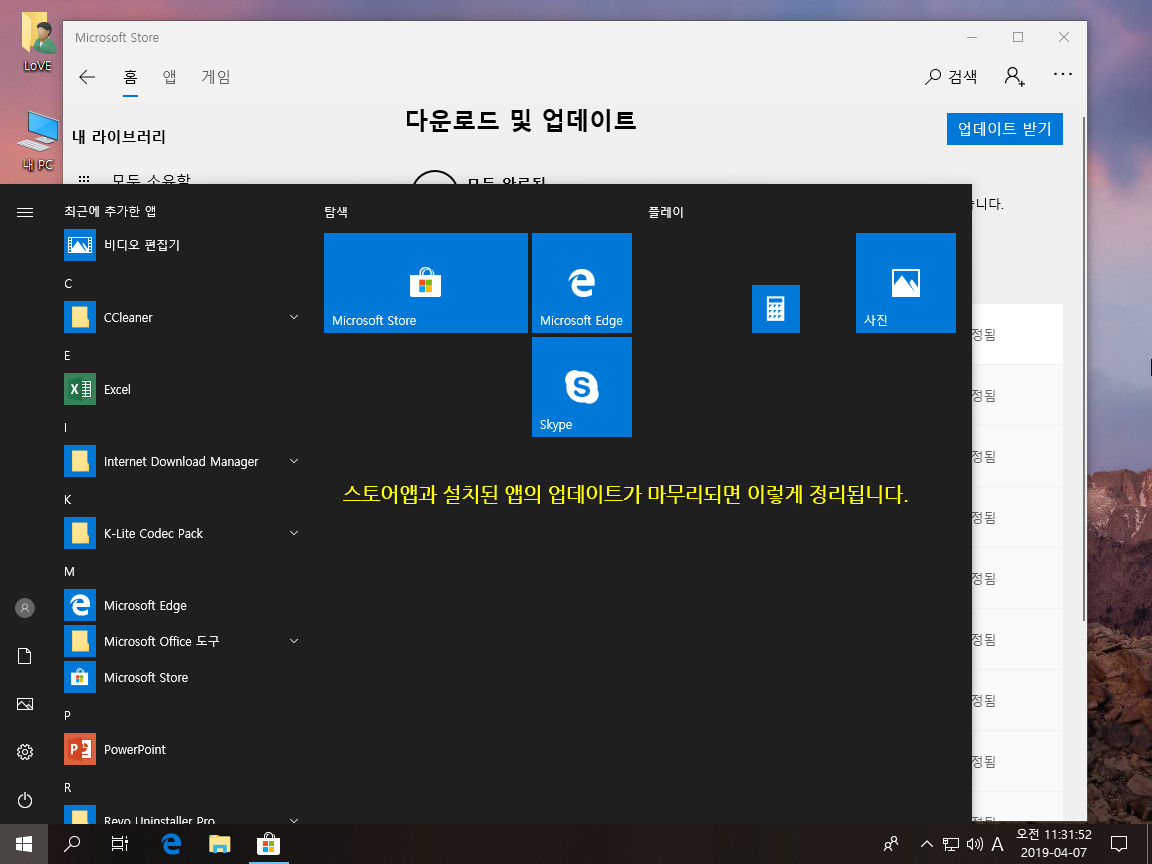Launch PowerPoint from the app list
Screen dimensions: 1152x864
182,749
